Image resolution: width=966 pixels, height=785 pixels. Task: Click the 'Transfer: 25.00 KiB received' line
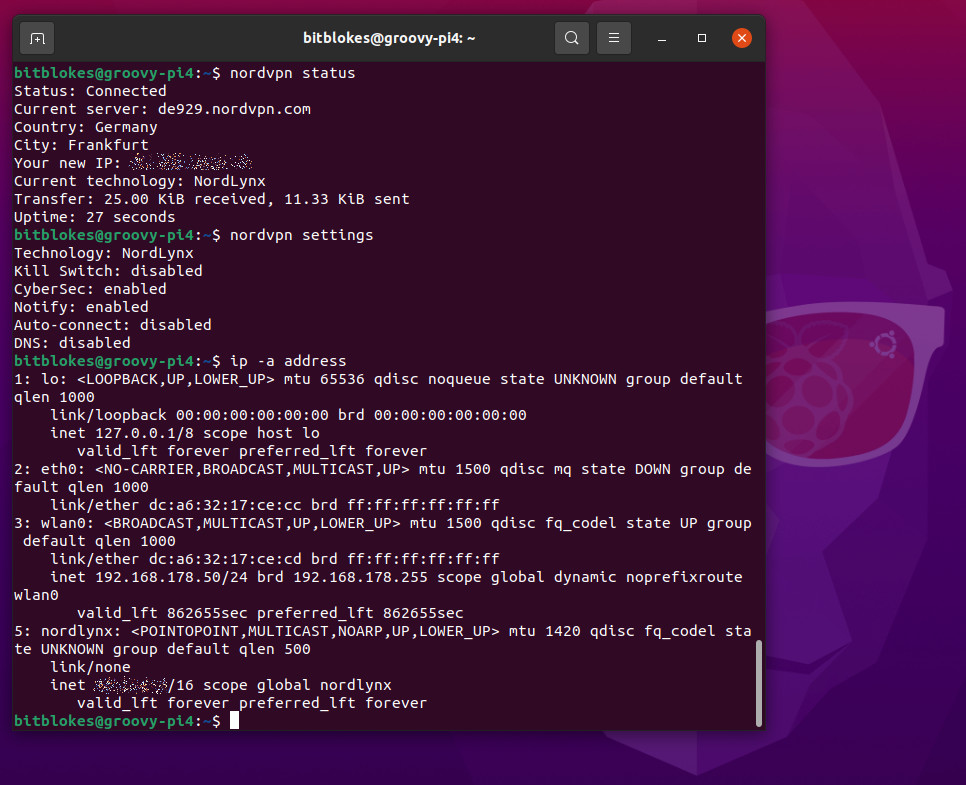coord(212,199)
